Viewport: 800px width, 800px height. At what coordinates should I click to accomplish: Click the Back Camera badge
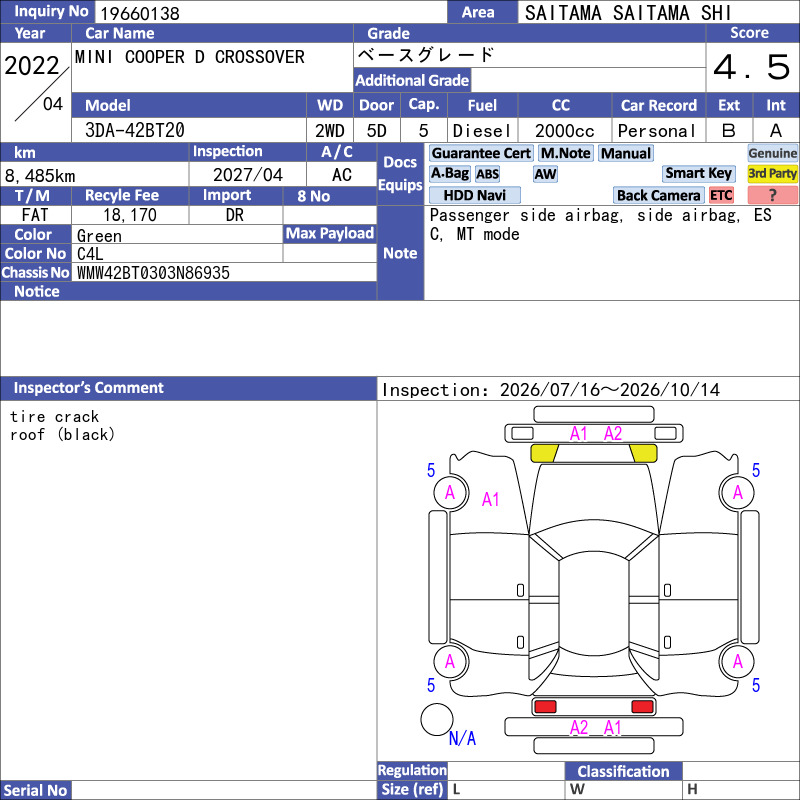658,195
